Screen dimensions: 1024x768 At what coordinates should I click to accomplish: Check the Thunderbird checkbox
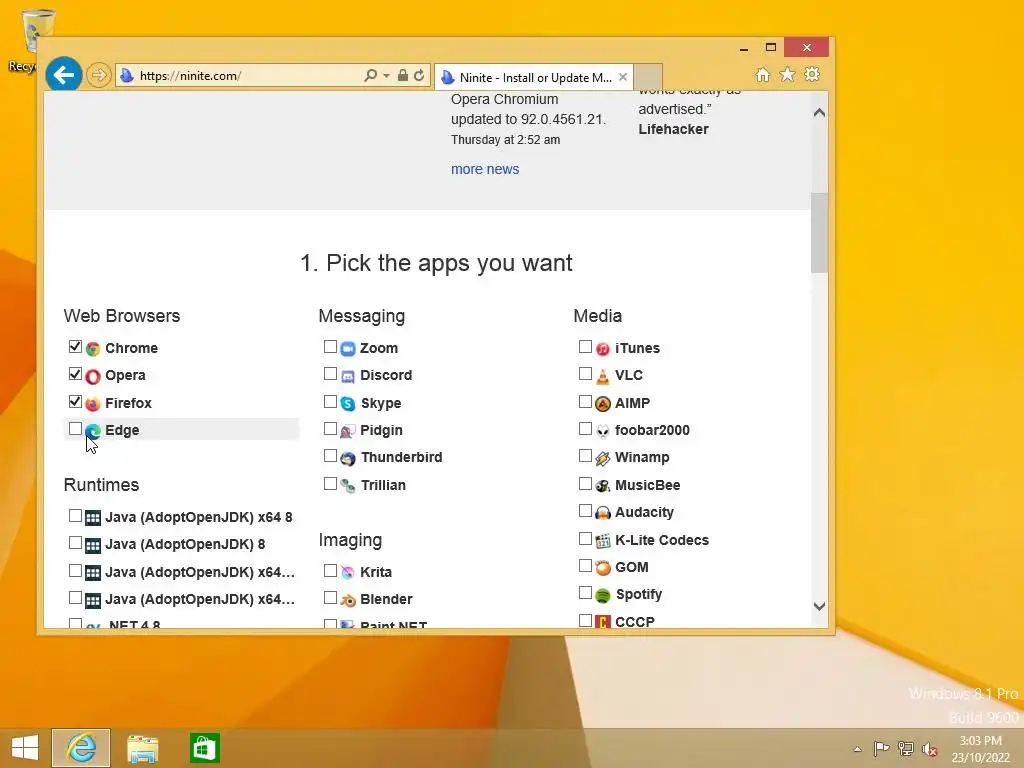click(x=330, y=456)
